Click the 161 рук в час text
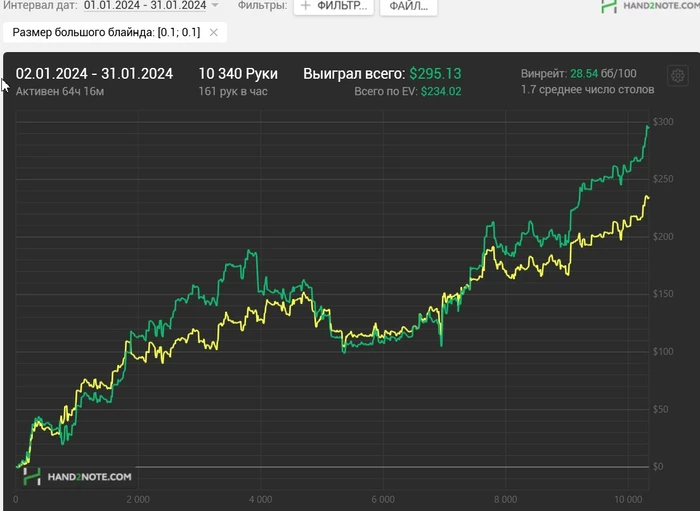This screenshot has height=511, width=700. (233, 91)
